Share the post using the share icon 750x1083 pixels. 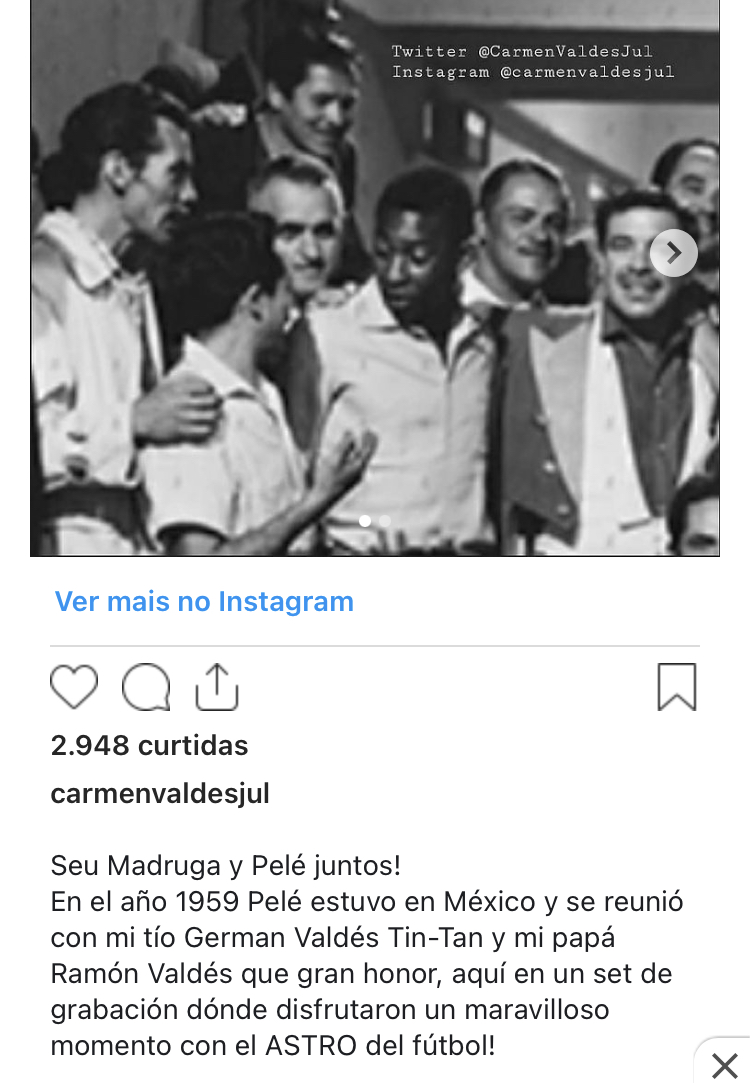(x=217, y=687)
